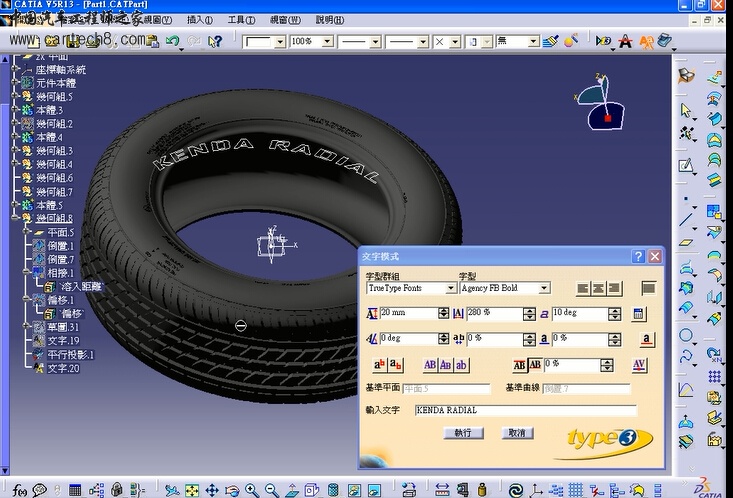Select the Line tool in right toolbar
This screenshot has height=498, width=733.
pyautogui.click(x=686, y=219)
